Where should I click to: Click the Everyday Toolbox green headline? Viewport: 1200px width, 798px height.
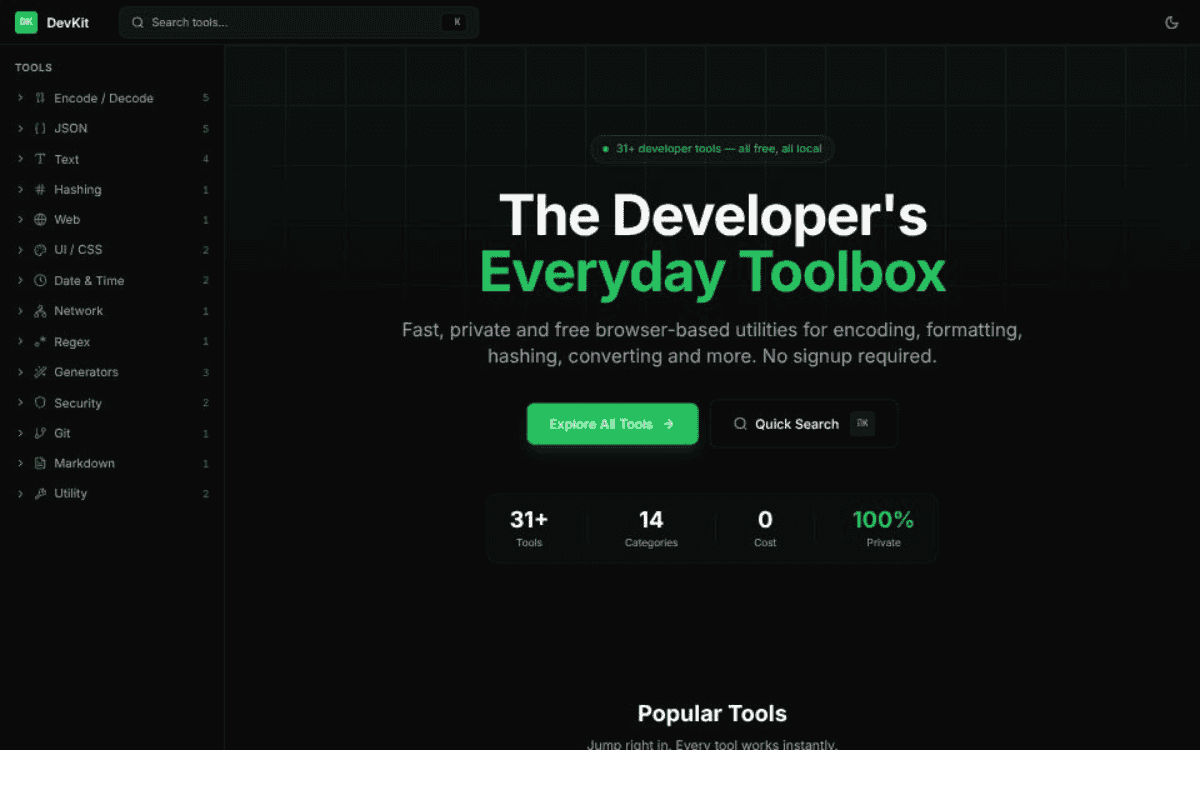tap(712, 272)
